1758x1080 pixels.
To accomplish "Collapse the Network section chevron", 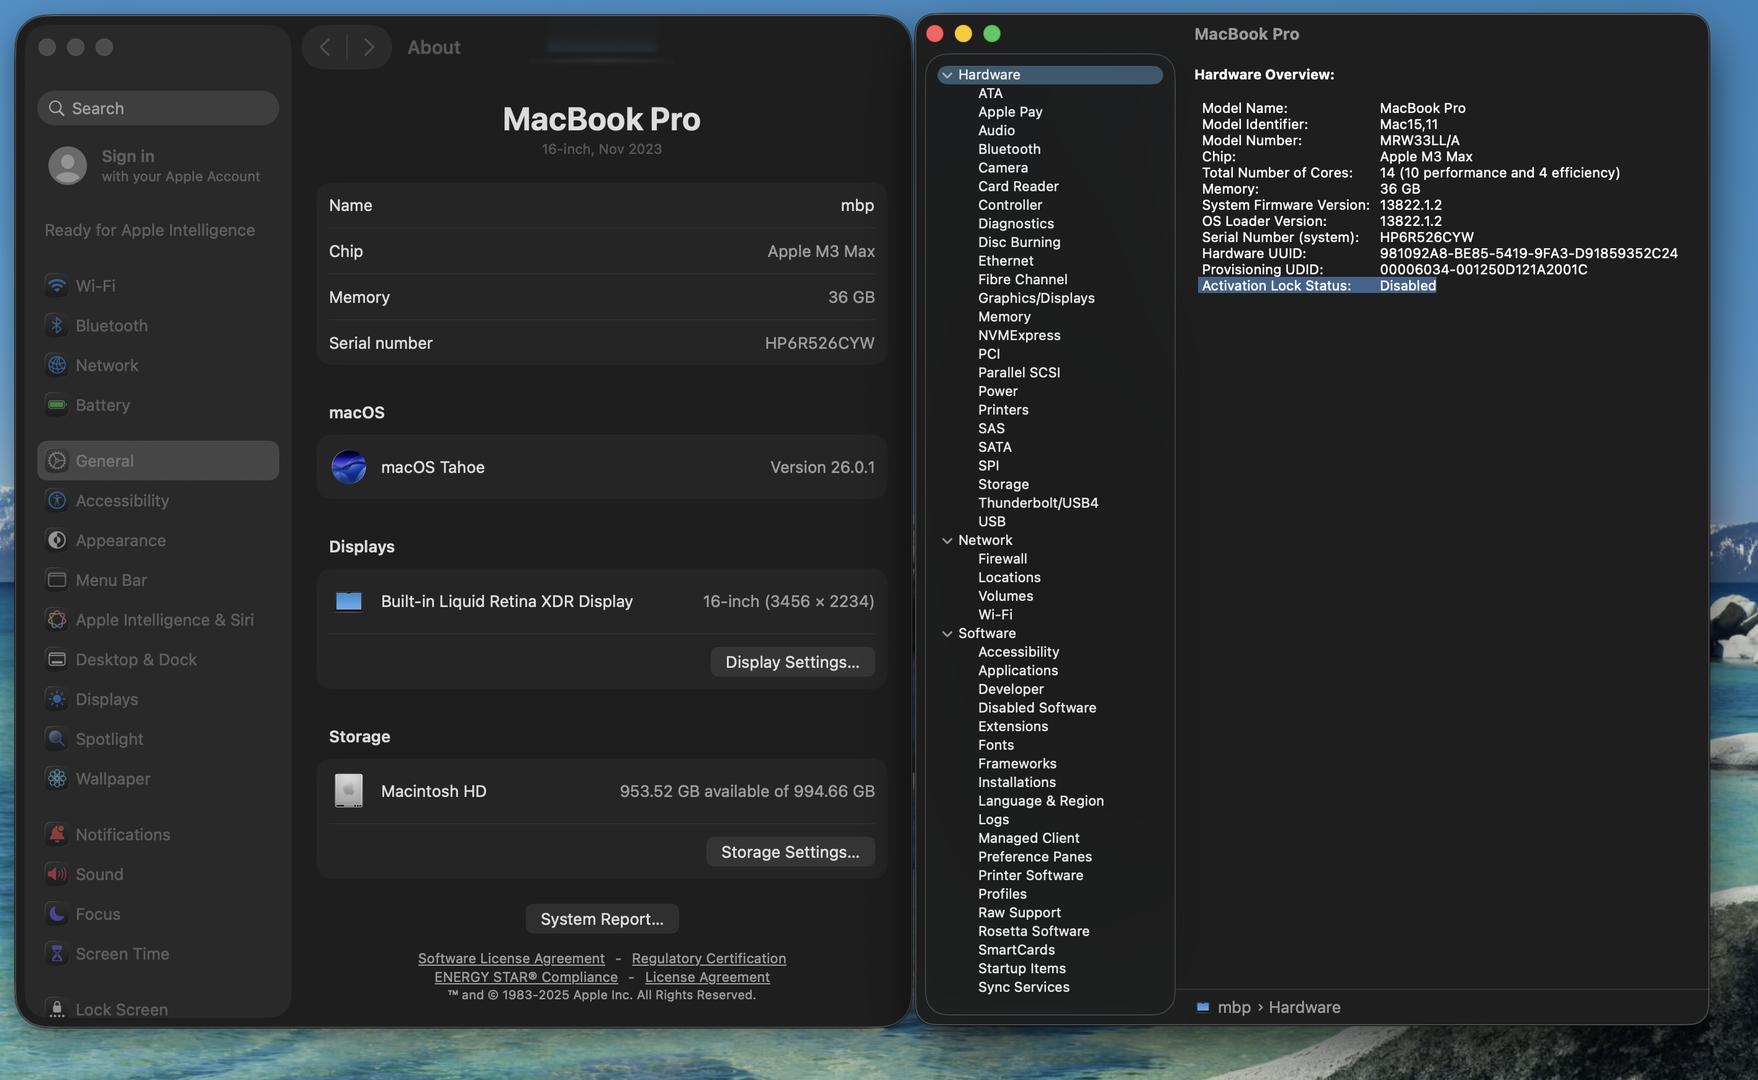I will coord(947,541).
